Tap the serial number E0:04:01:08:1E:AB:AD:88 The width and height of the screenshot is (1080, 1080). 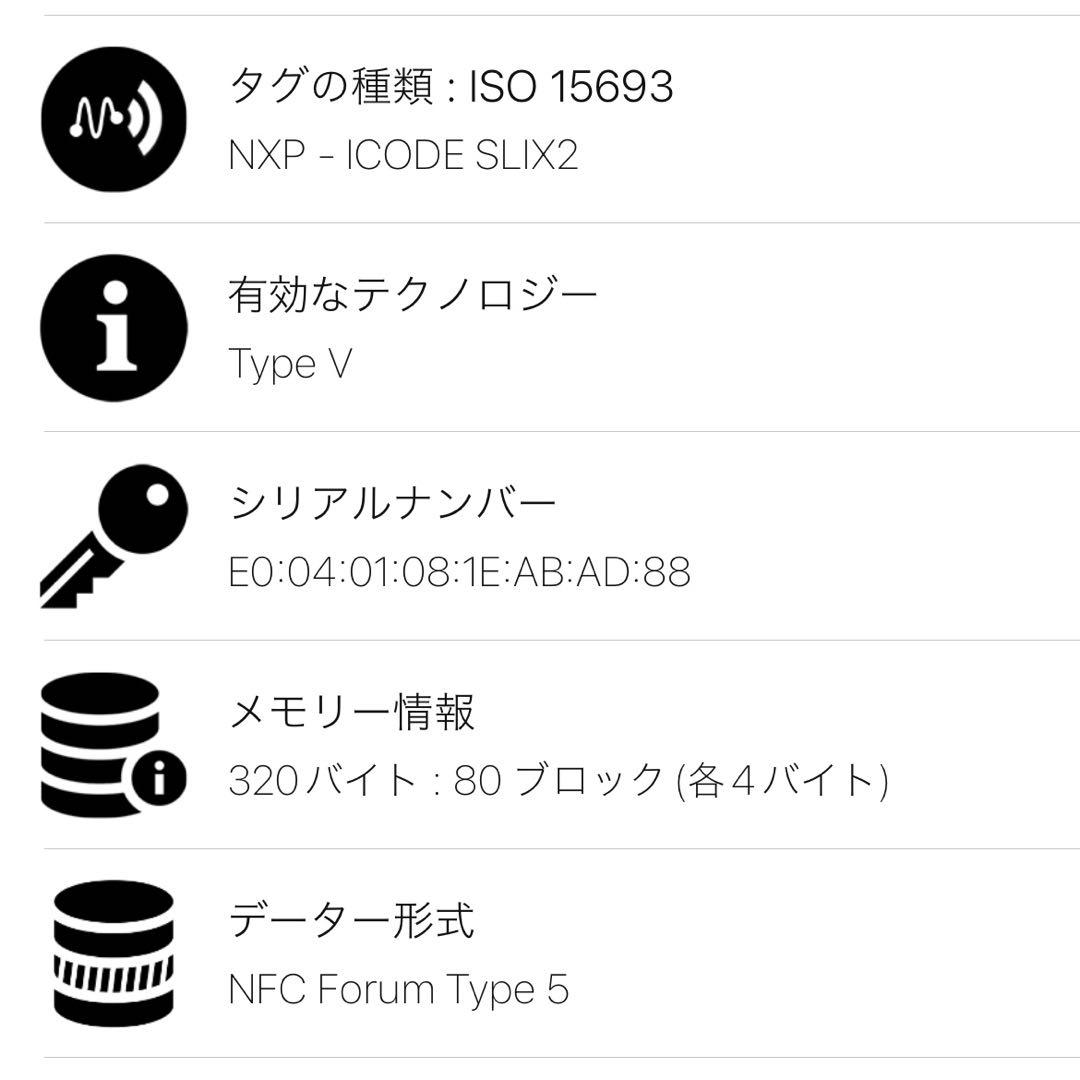click(x=459, y=573)
